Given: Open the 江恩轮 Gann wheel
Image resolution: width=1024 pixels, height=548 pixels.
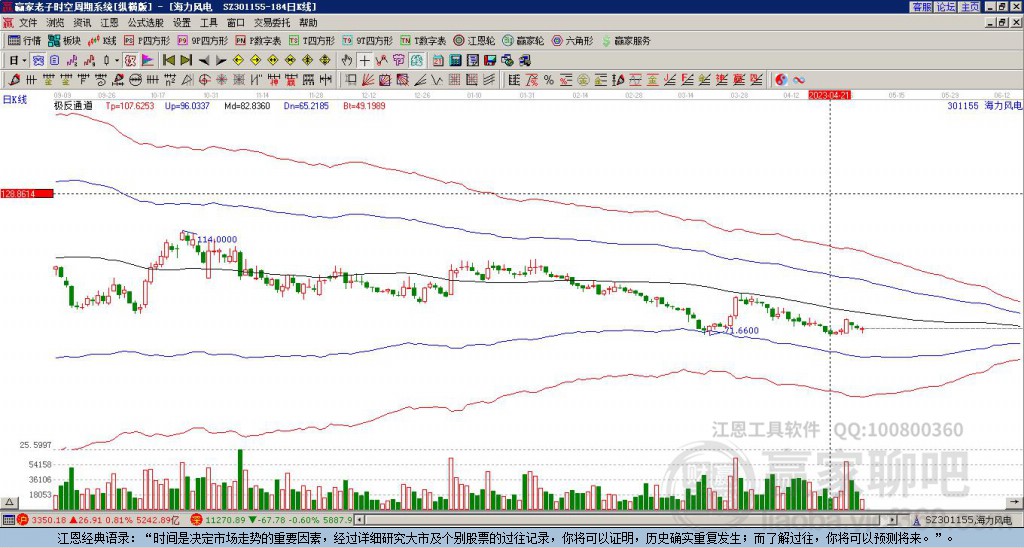Looking at the screenshot, I should 474,40.
